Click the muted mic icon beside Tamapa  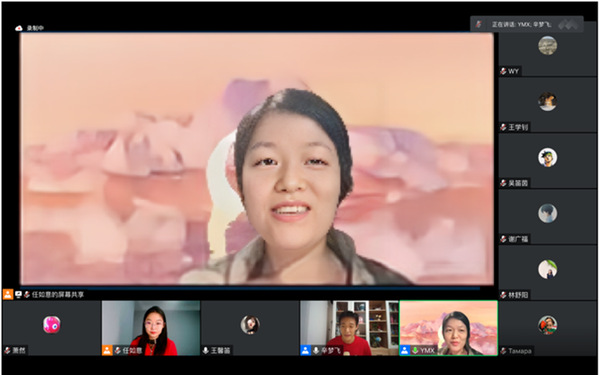pyautogui.click(x=503, y=351)
